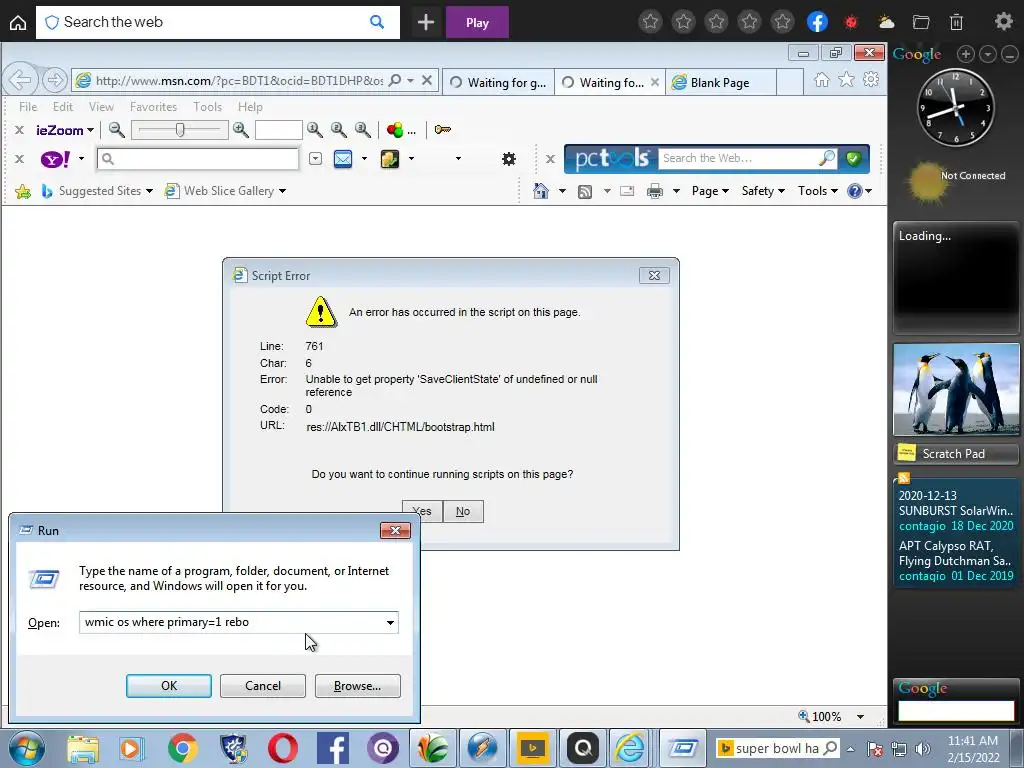This screenshot has width=1024, height=768.
Task: Open Opera from the taskbar
Action: 282,748
